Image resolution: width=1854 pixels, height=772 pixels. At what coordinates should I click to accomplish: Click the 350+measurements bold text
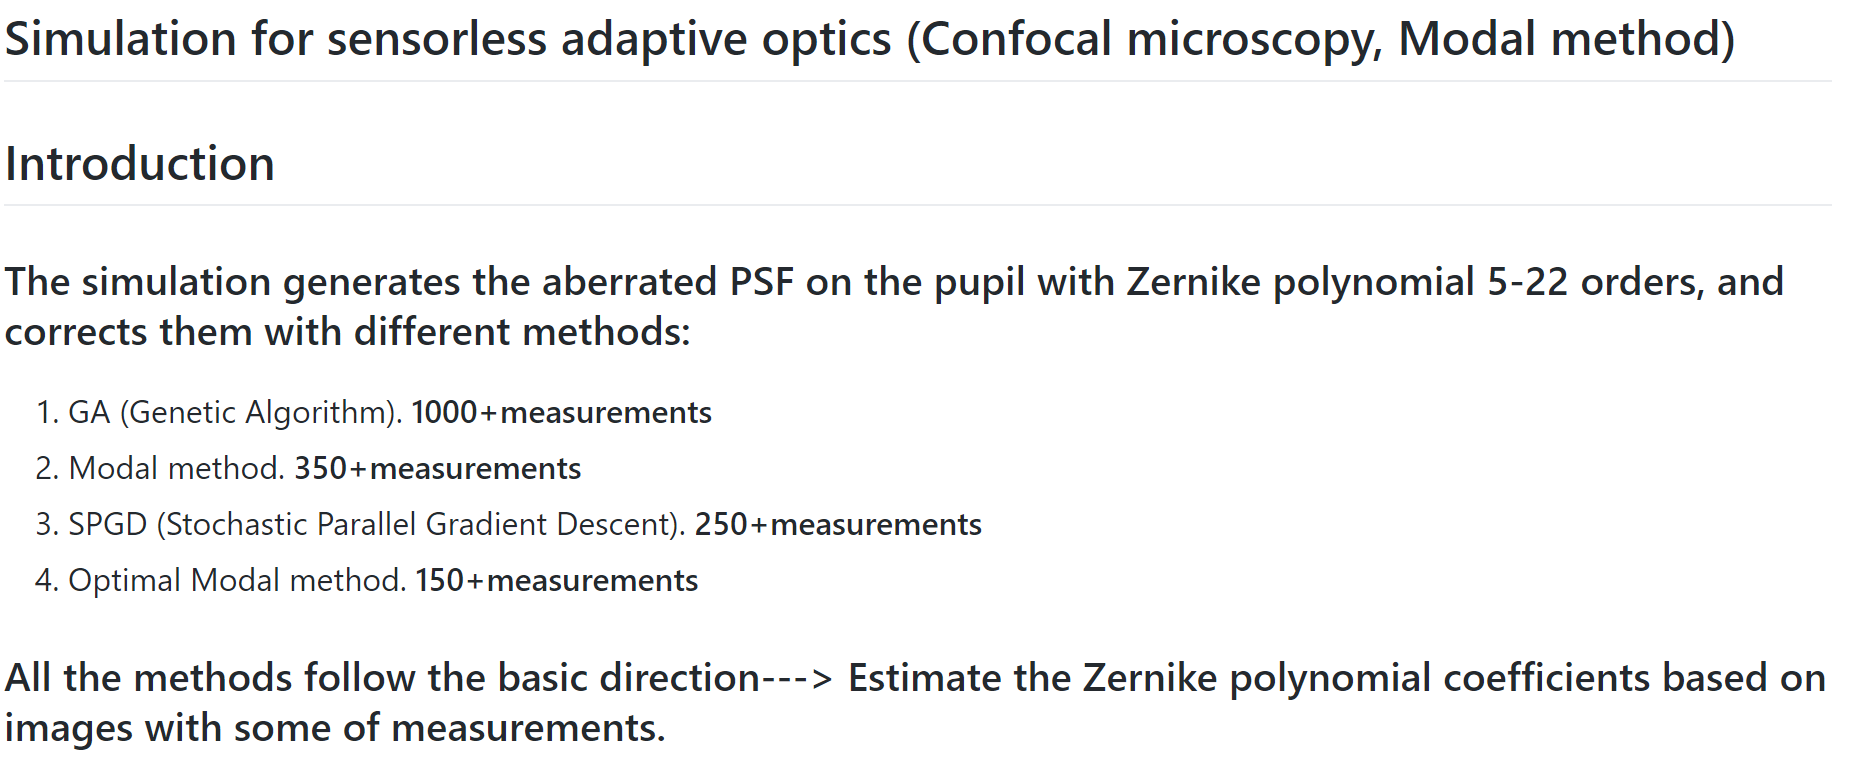tap(437, 468)
